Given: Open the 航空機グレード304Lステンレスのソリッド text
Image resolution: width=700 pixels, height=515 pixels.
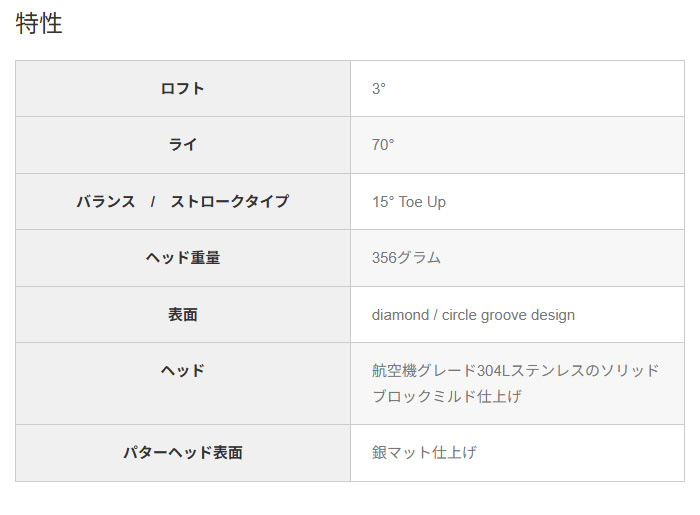Looking at the screenshot, I should click(x=516, y=370).
